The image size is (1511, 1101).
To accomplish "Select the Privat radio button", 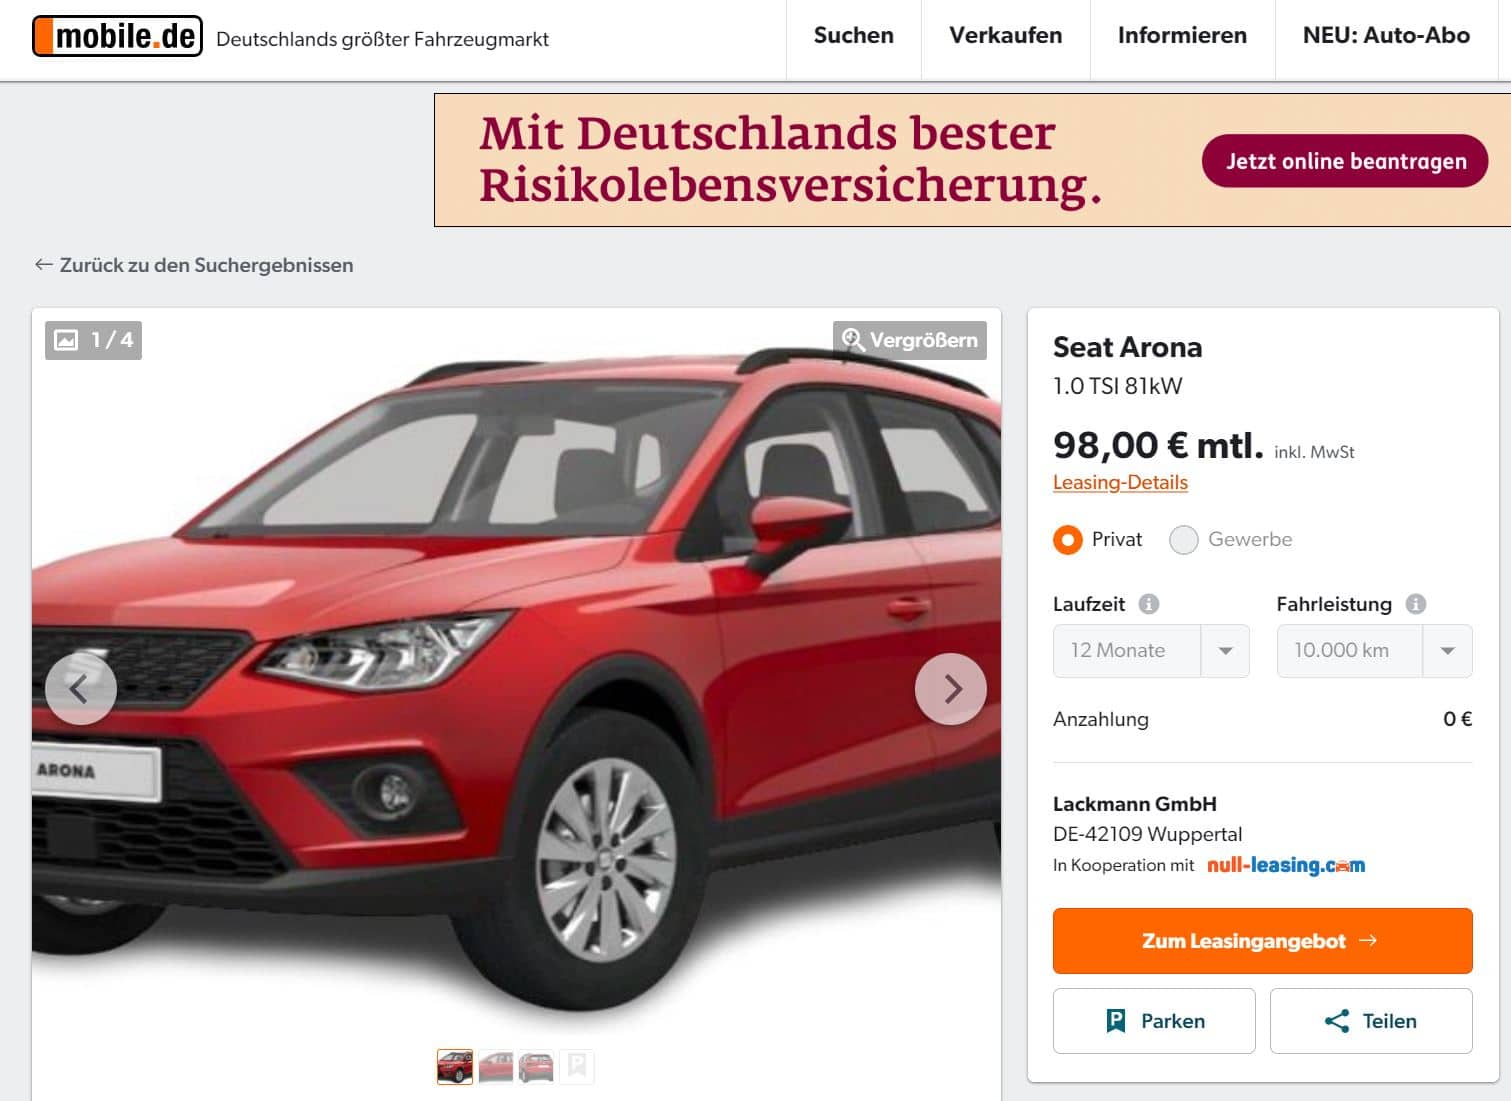I will click(x=1068, y=540).
